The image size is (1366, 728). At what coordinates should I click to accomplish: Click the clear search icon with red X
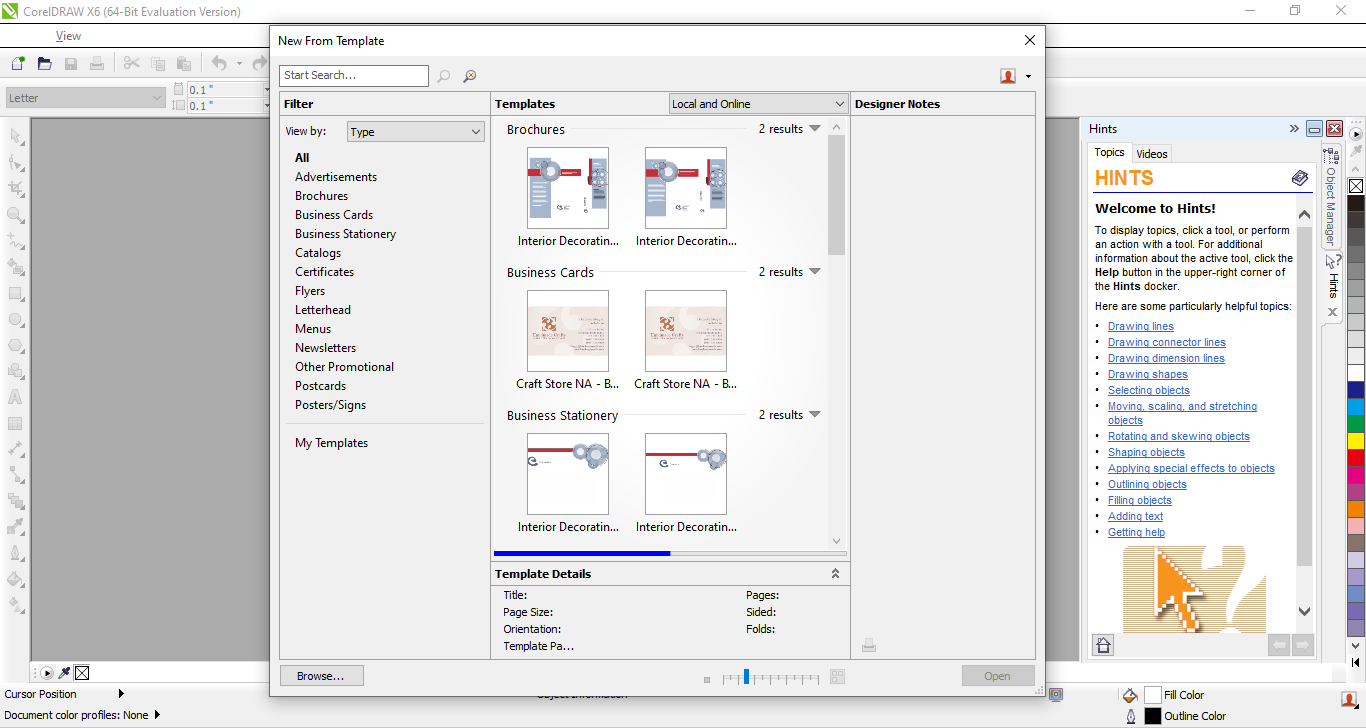click(469, 76)
